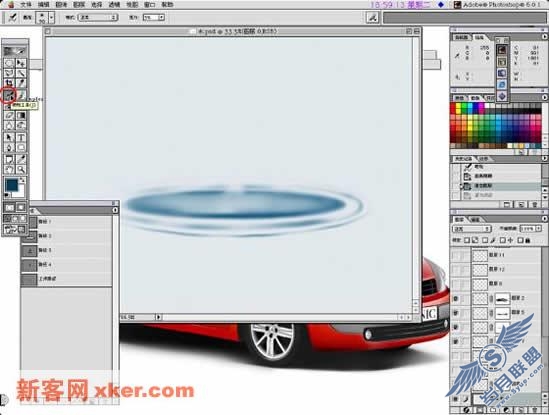The image size is (549, 415).
Task: Select the Hand tool
Action: [x=9, y=170]
